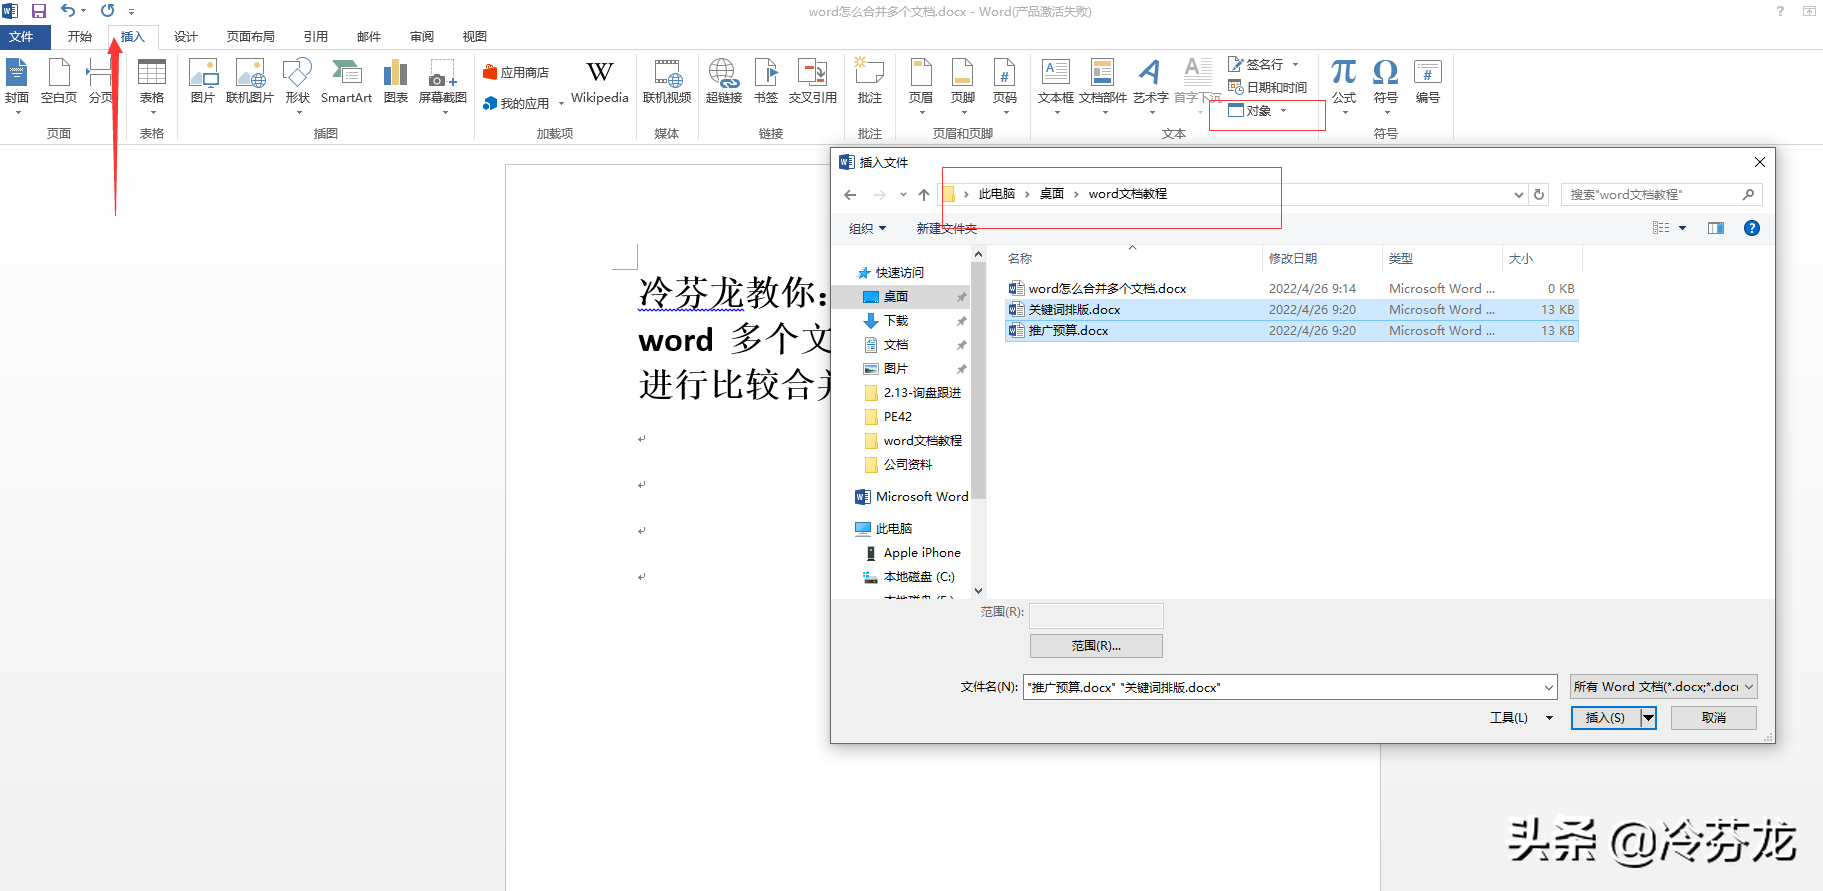Insert an online picture (联机图片)
The height and width of the screenshot is (891, 1823).
pos(250,82)
